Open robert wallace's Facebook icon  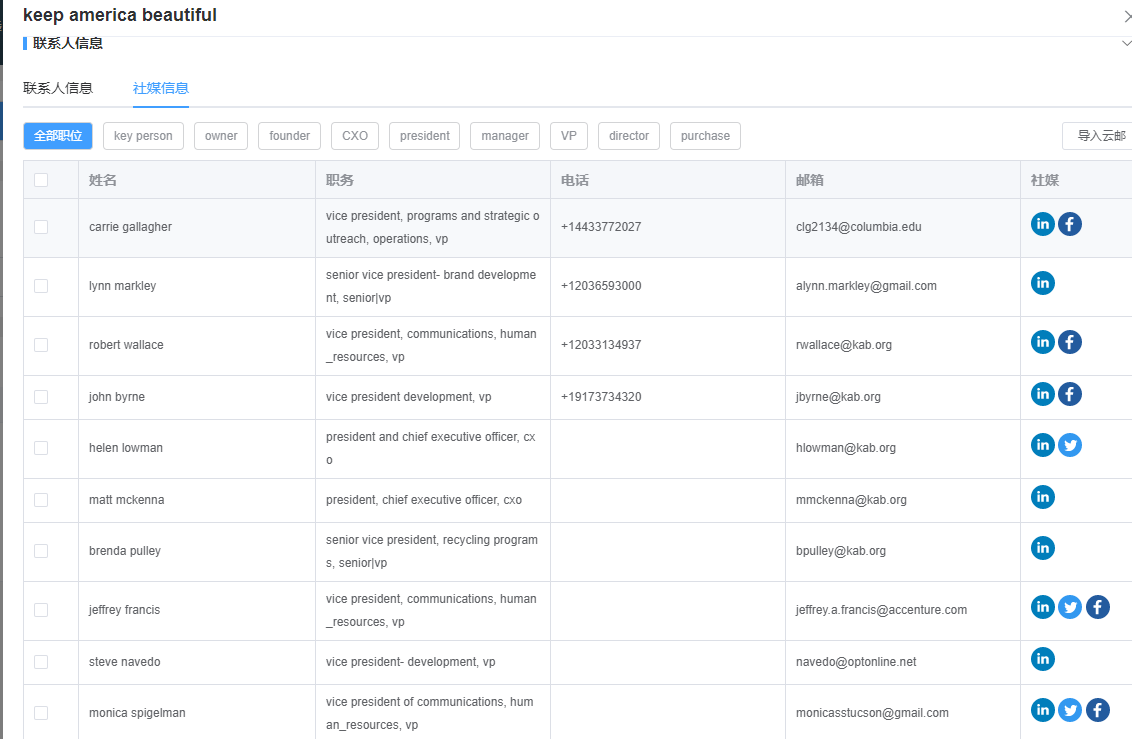click(1070, 342)
